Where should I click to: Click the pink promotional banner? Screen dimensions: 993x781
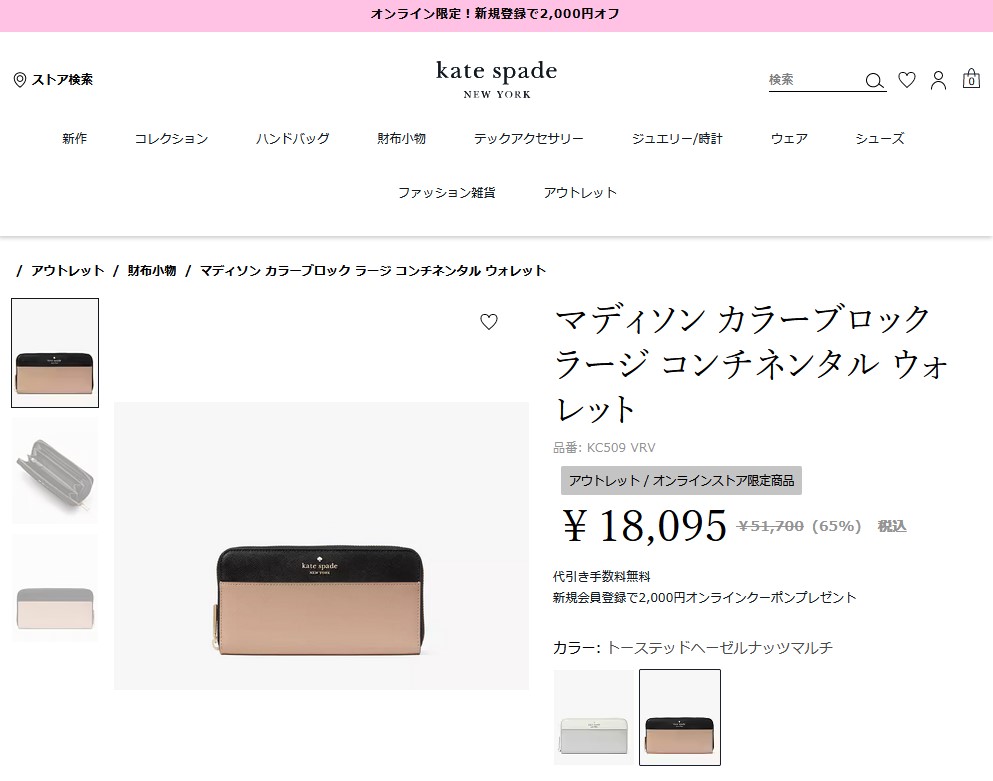(496, 15)
